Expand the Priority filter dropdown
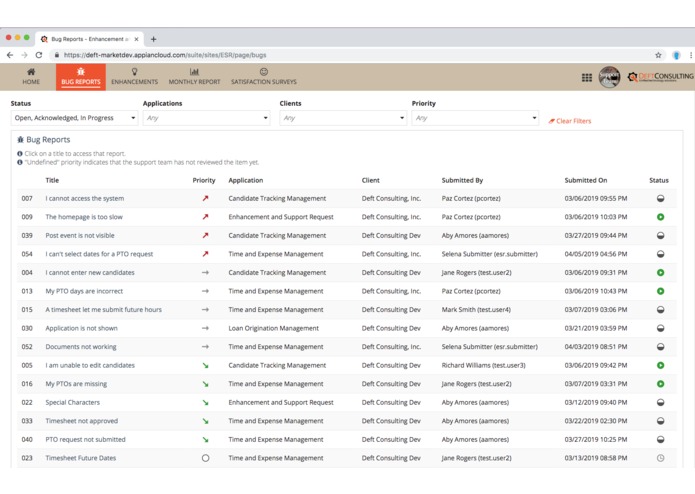 [475, 118]
